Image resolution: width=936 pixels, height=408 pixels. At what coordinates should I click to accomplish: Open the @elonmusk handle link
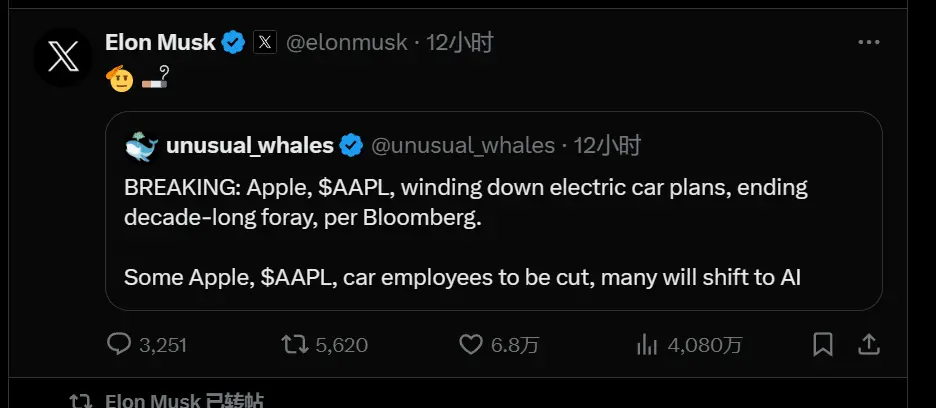coord(347,42)
